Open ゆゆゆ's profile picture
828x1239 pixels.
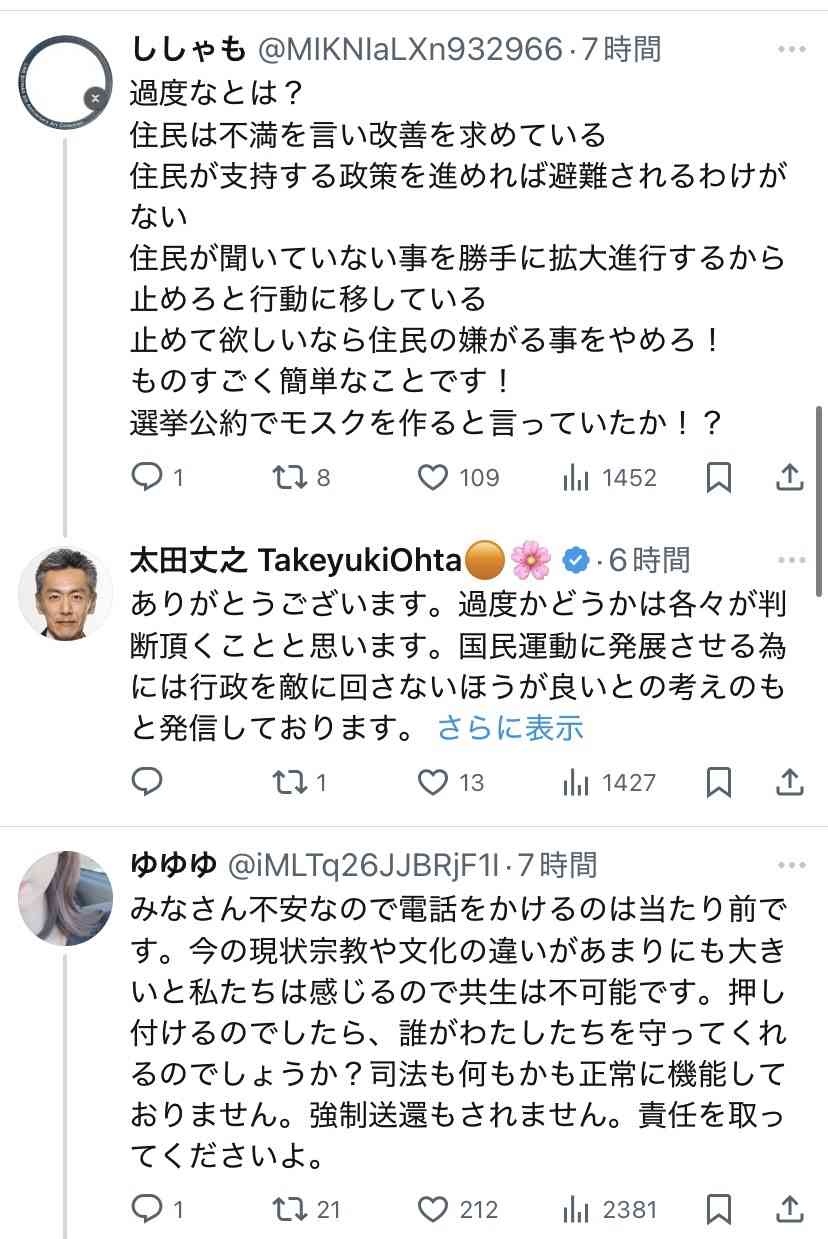(66, 898)
